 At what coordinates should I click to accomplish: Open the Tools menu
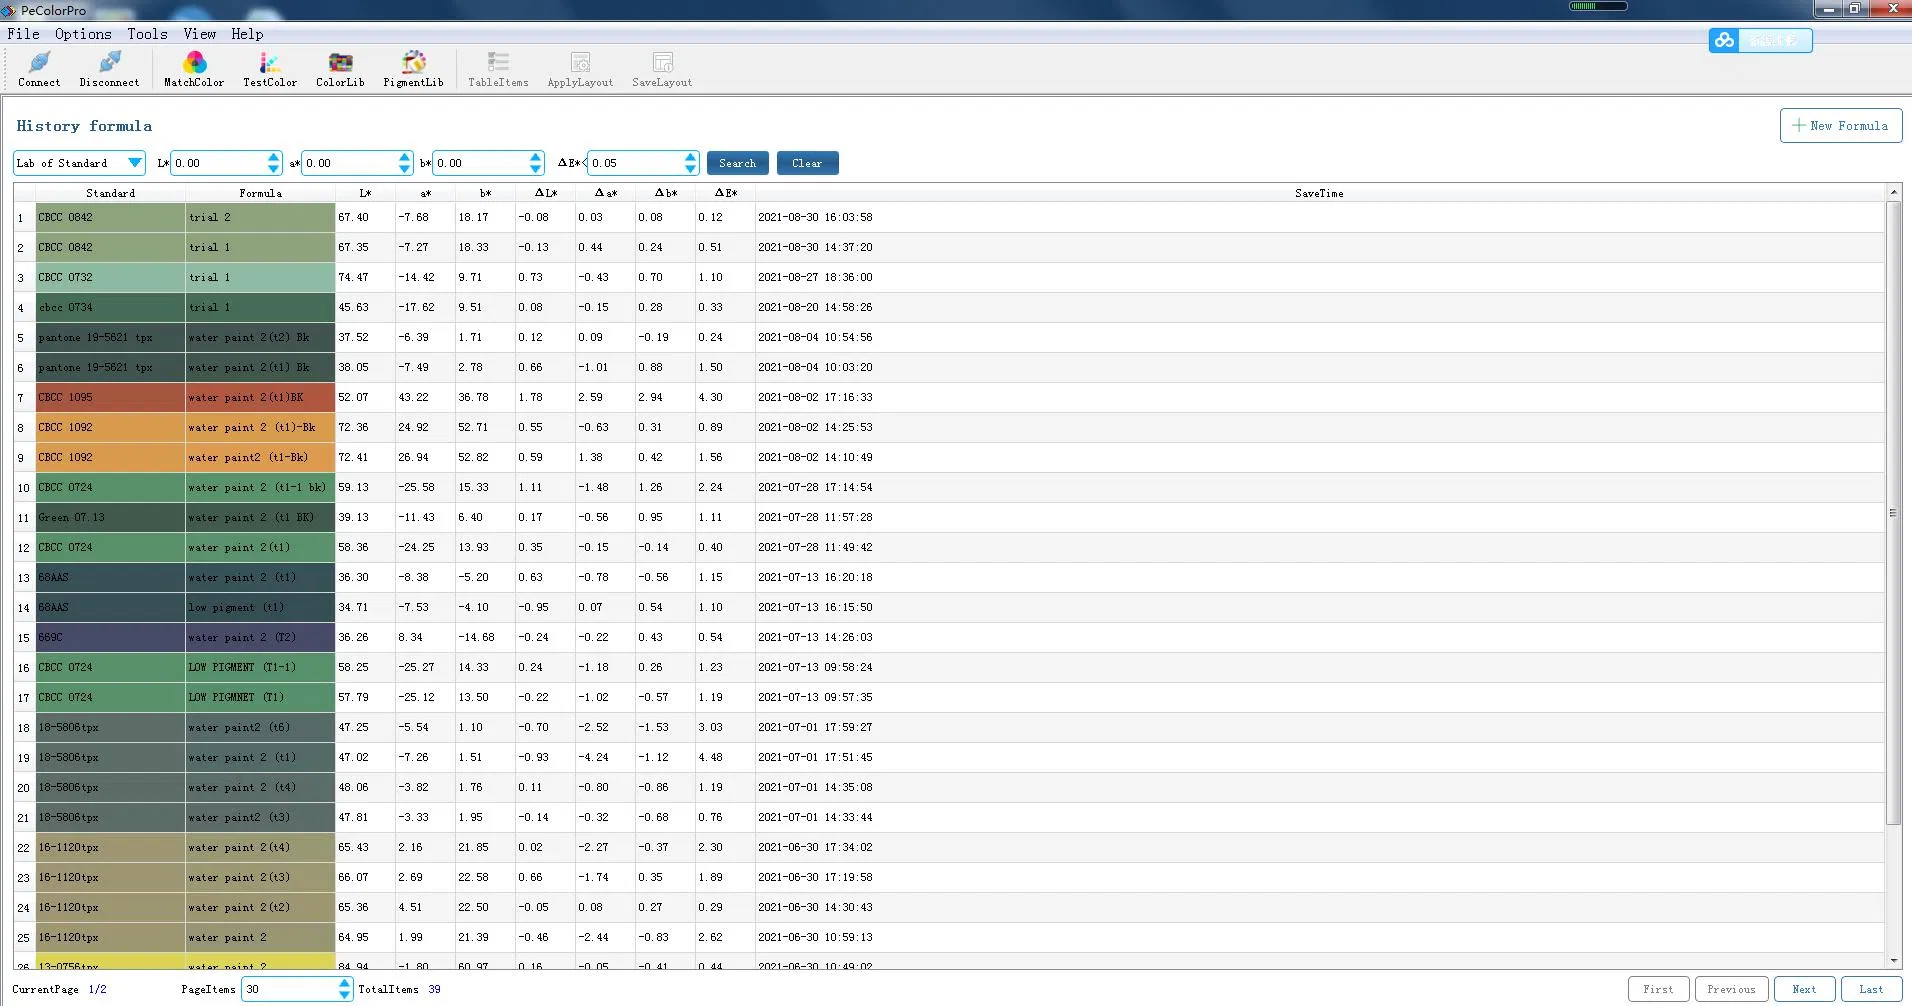tap(147, 34)
